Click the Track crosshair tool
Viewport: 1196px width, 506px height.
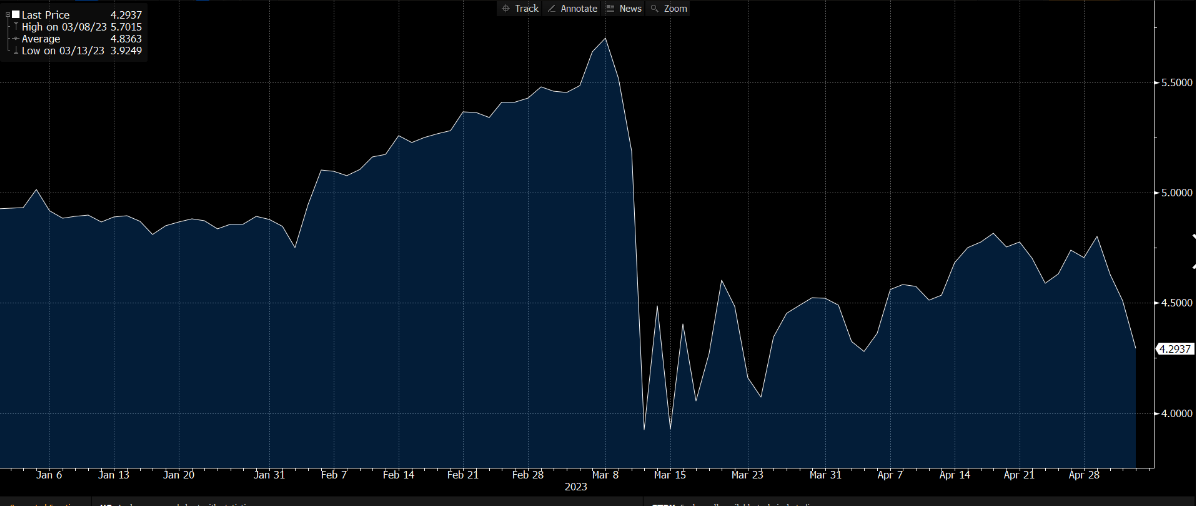pos(520,8)
